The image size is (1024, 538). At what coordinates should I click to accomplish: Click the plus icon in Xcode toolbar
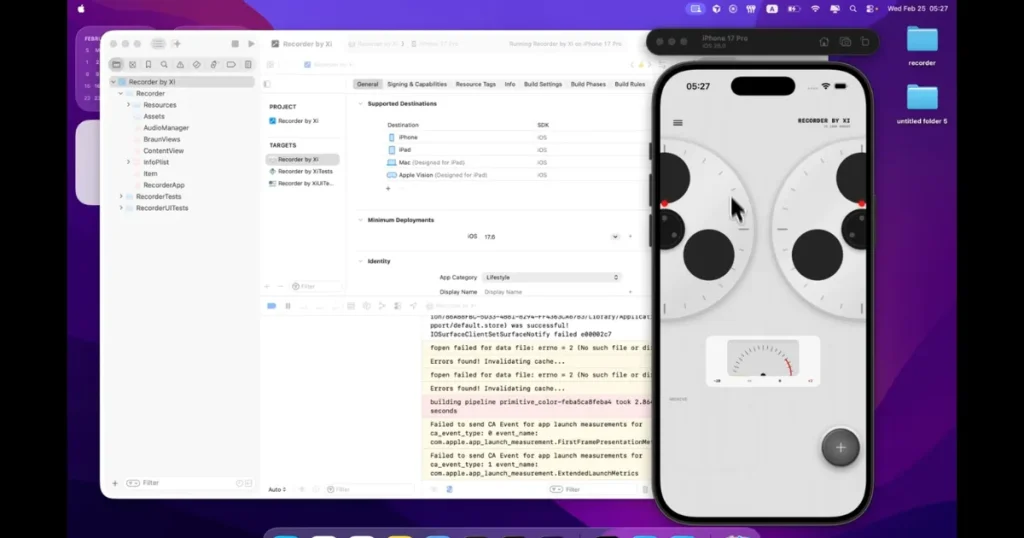[x=176, y=44]
